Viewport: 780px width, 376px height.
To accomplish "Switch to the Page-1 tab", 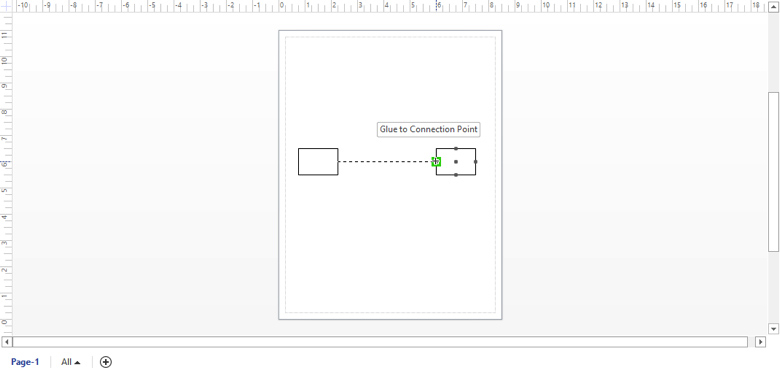I will [x=25, y=362].
